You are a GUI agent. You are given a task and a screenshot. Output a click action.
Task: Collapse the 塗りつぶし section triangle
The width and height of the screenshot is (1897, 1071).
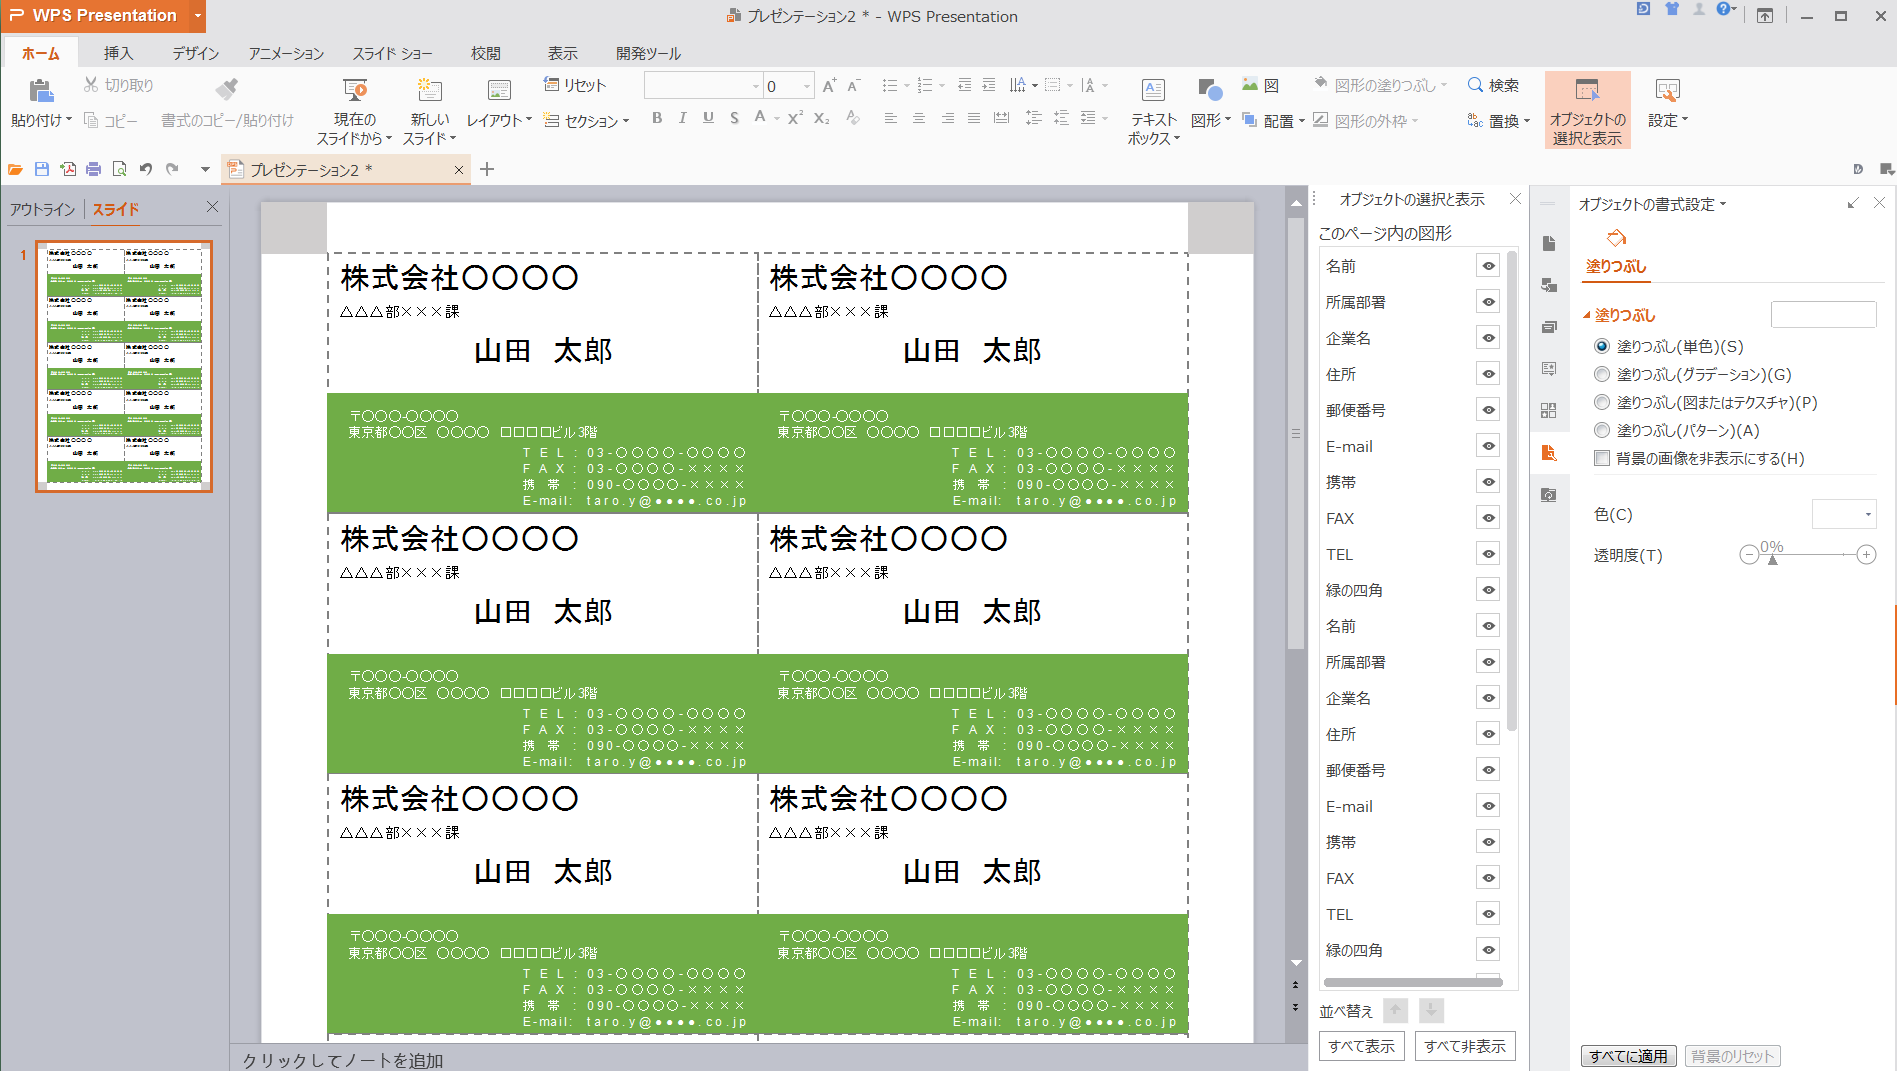point(1587,315)
